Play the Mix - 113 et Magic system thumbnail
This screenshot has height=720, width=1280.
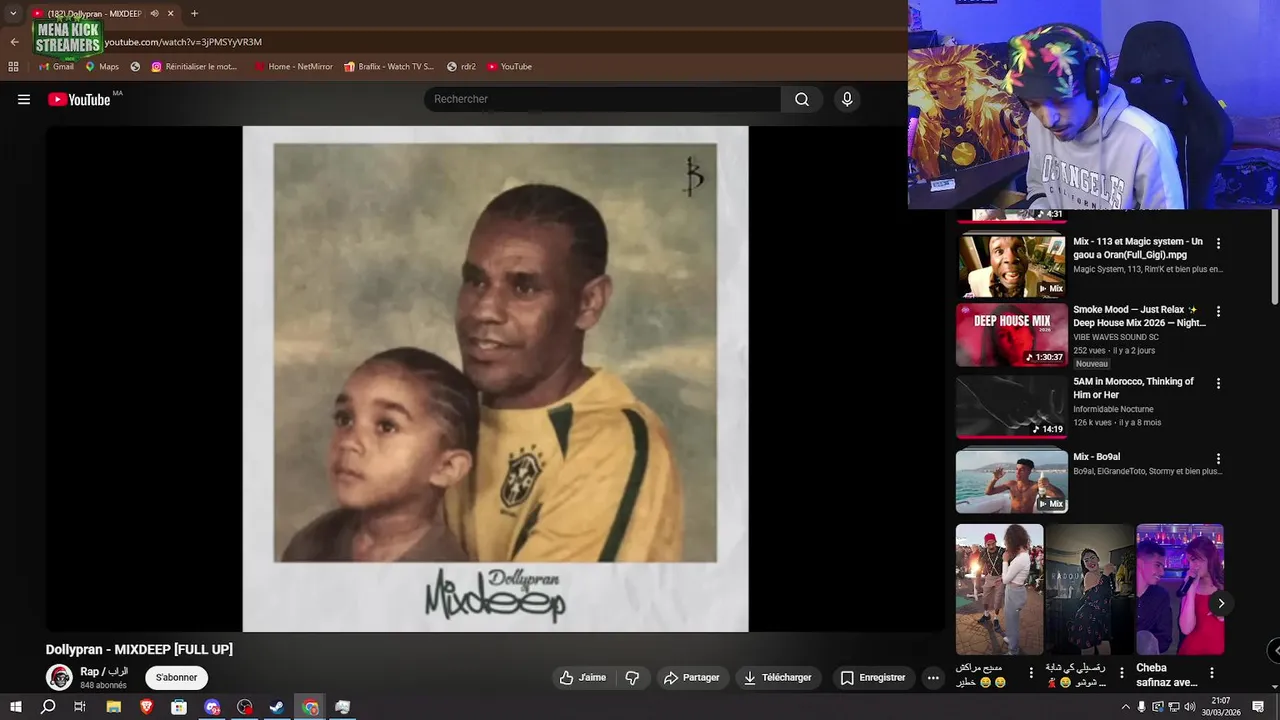[1011, 265]
